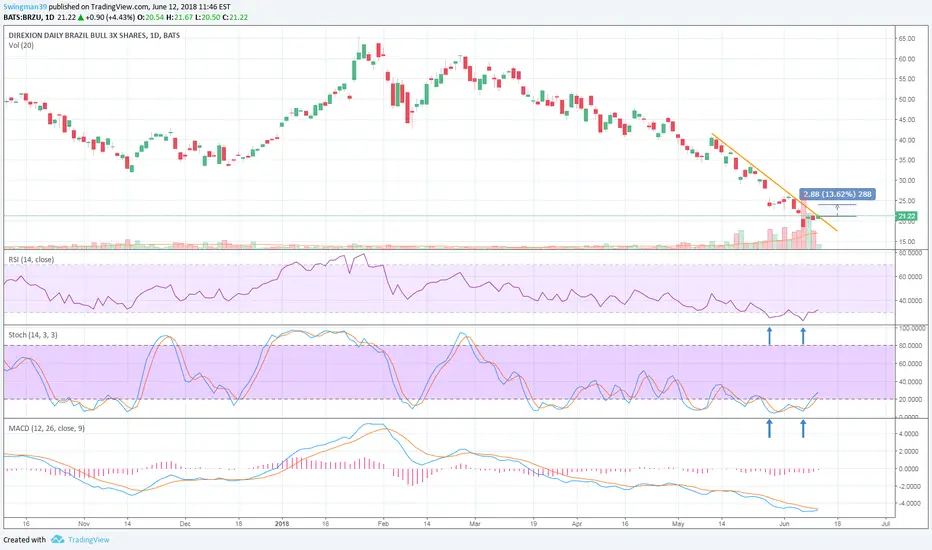Select the BATS:BRZU, 1D symbol text

tap(29, 17)
